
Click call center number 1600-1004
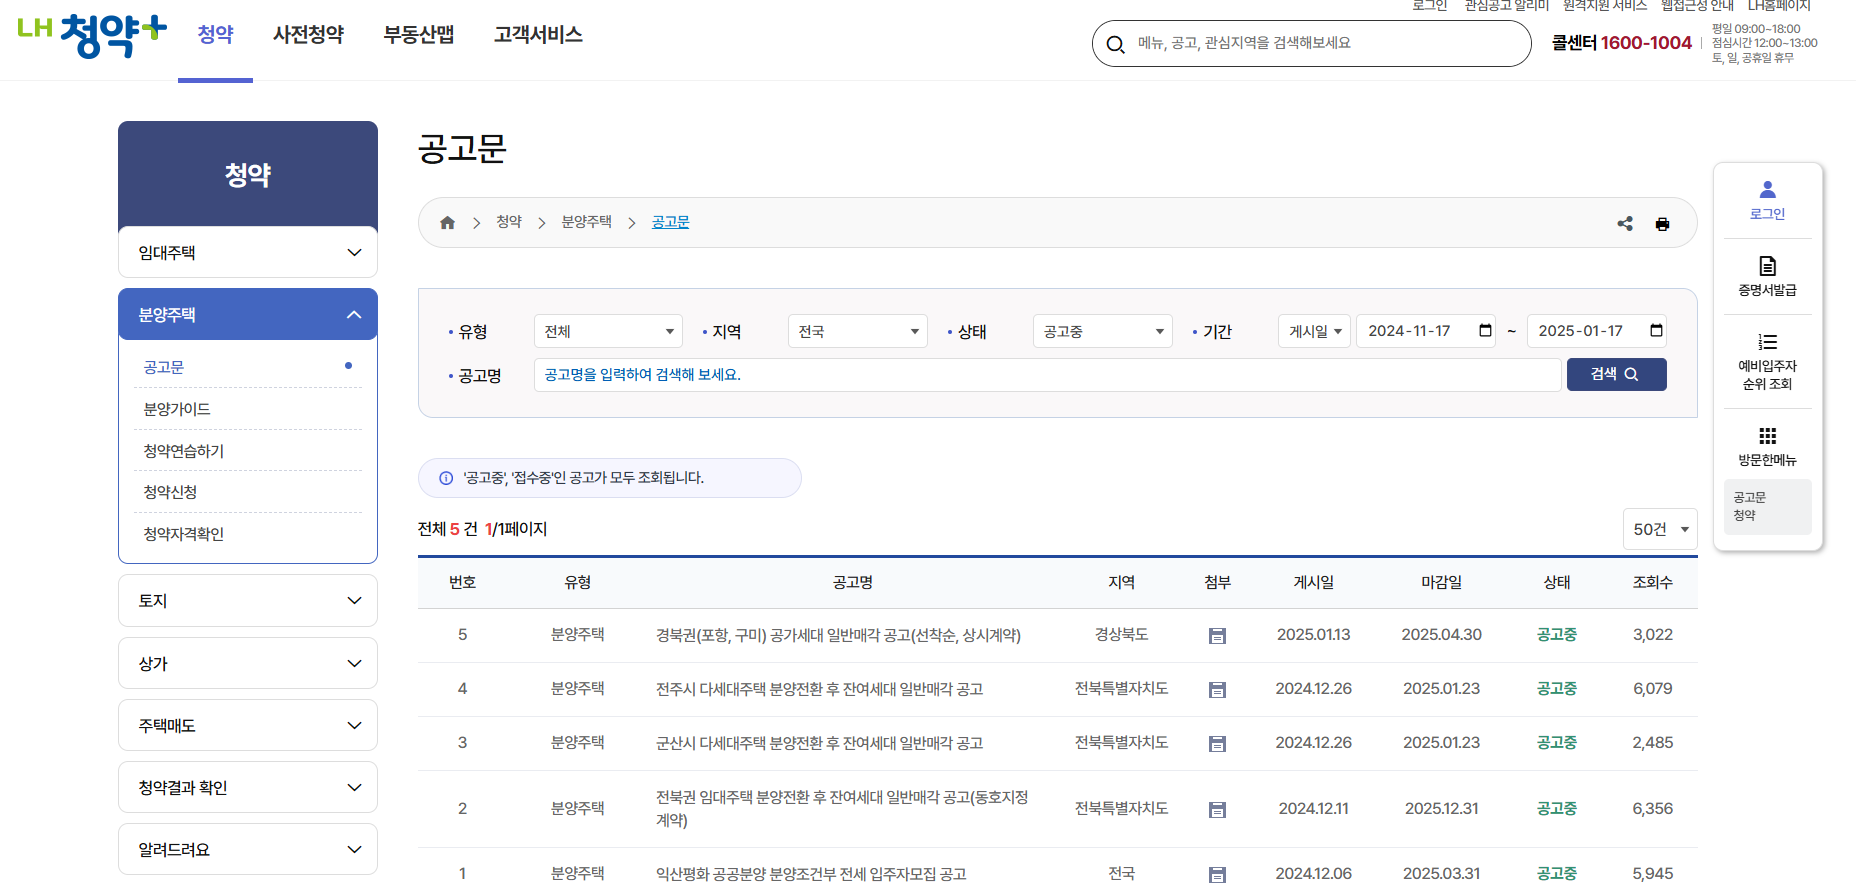[1646, 43]
